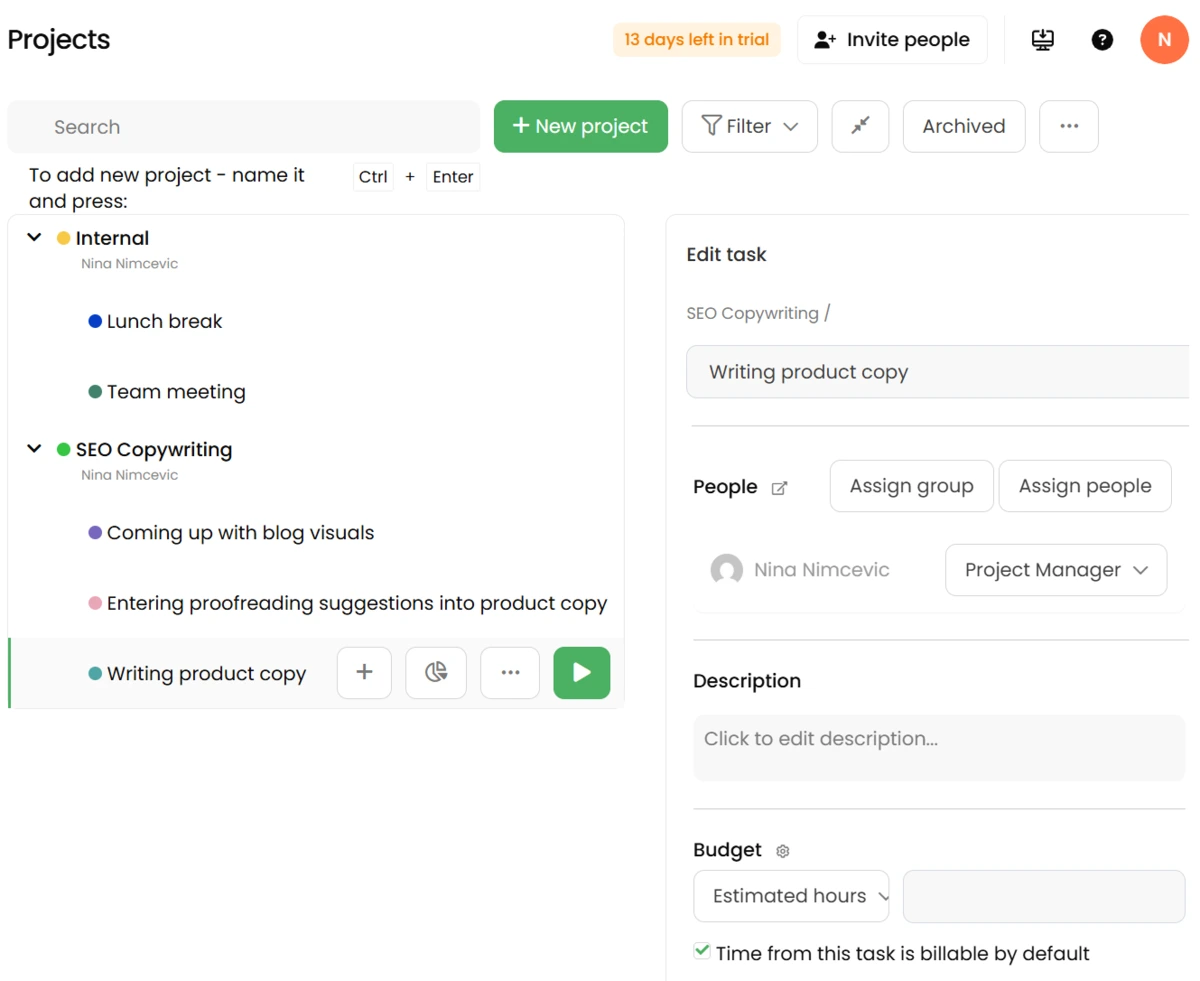
Task: Open the budget settings gear icon
Action: (x=783, y=851)
